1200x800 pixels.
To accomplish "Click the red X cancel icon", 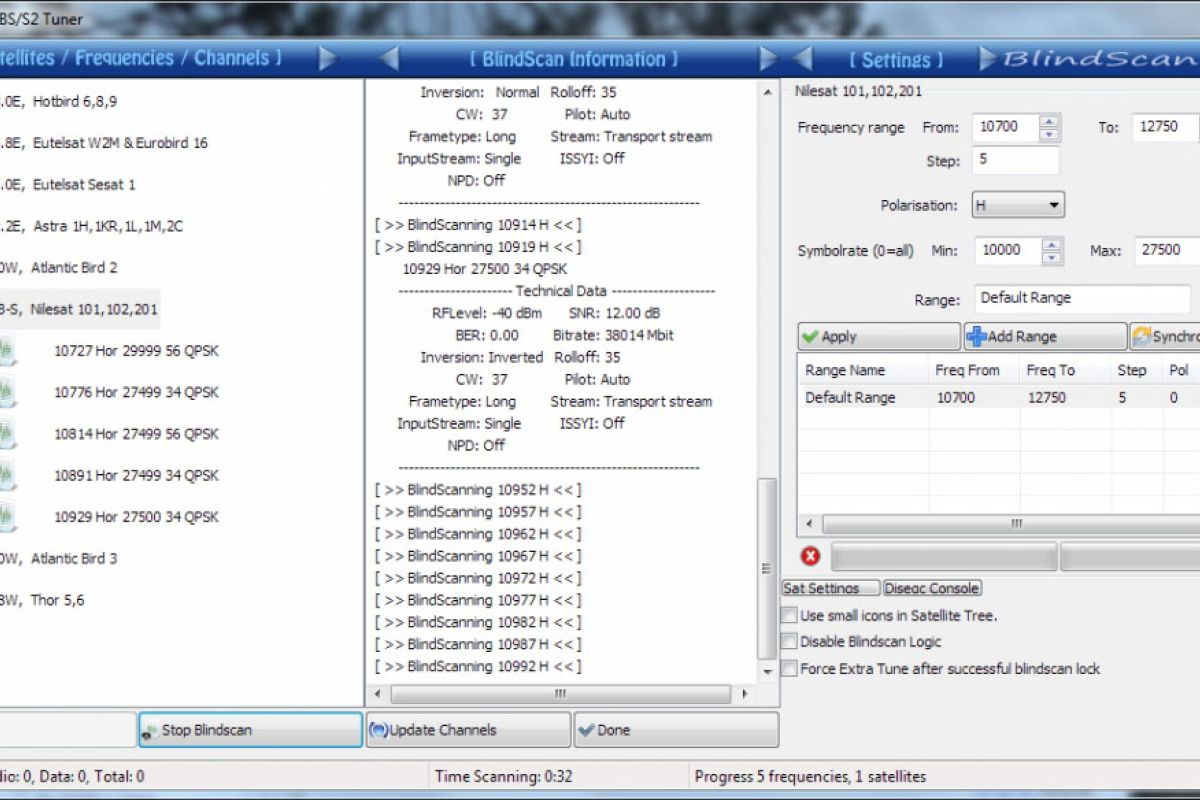I will pyautogui.click(x=810, y=556).
